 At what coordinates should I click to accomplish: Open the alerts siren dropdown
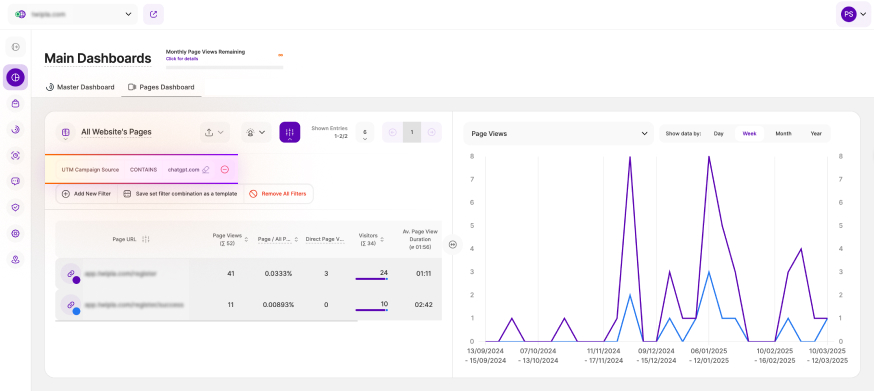click(x=256, y=132)
